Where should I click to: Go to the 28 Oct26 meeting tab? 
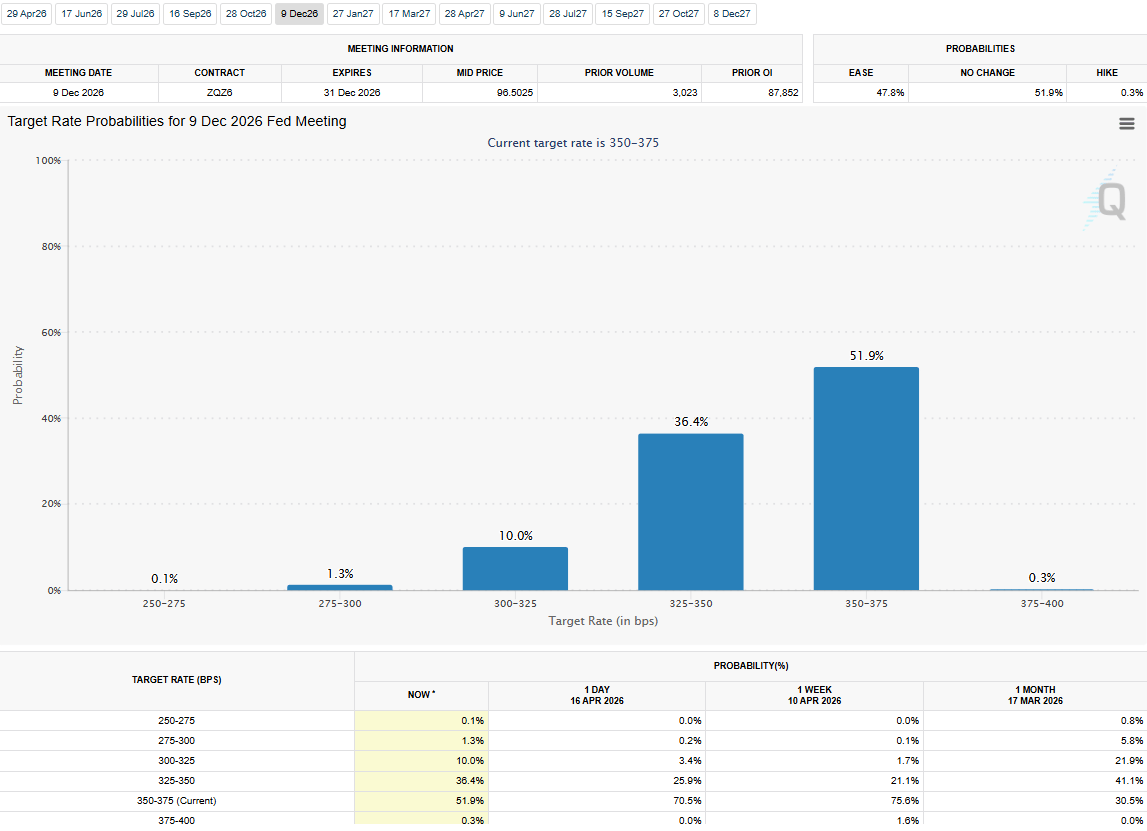click(x=245, y=14)
